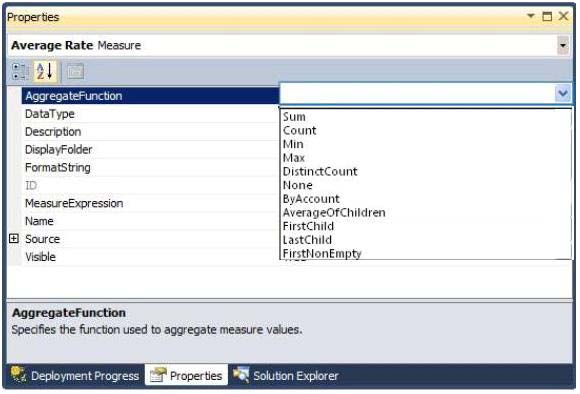Select the FormatString property row
The height and width of the screenshot is (394, 580).
[150, 168]
